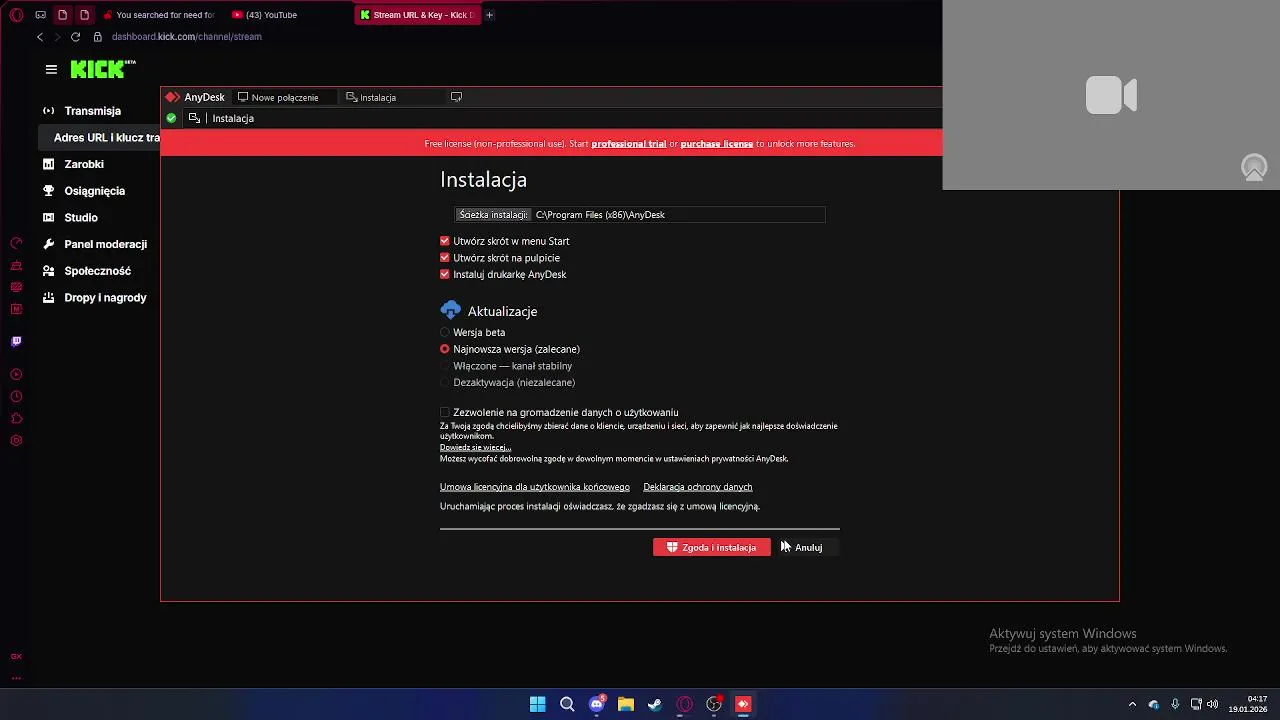Click the installation path field

point(640,214)
